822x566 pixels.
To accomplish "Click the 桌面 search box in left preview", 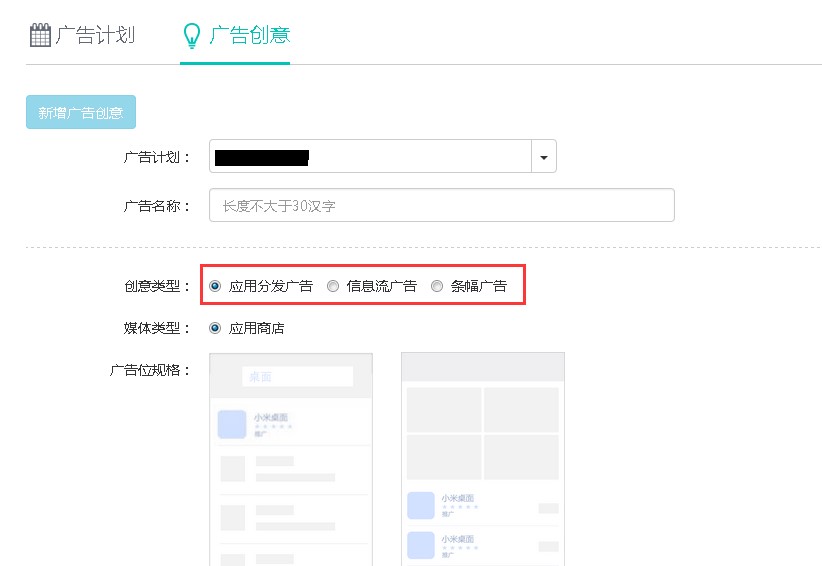I will (x=297, y=377).
